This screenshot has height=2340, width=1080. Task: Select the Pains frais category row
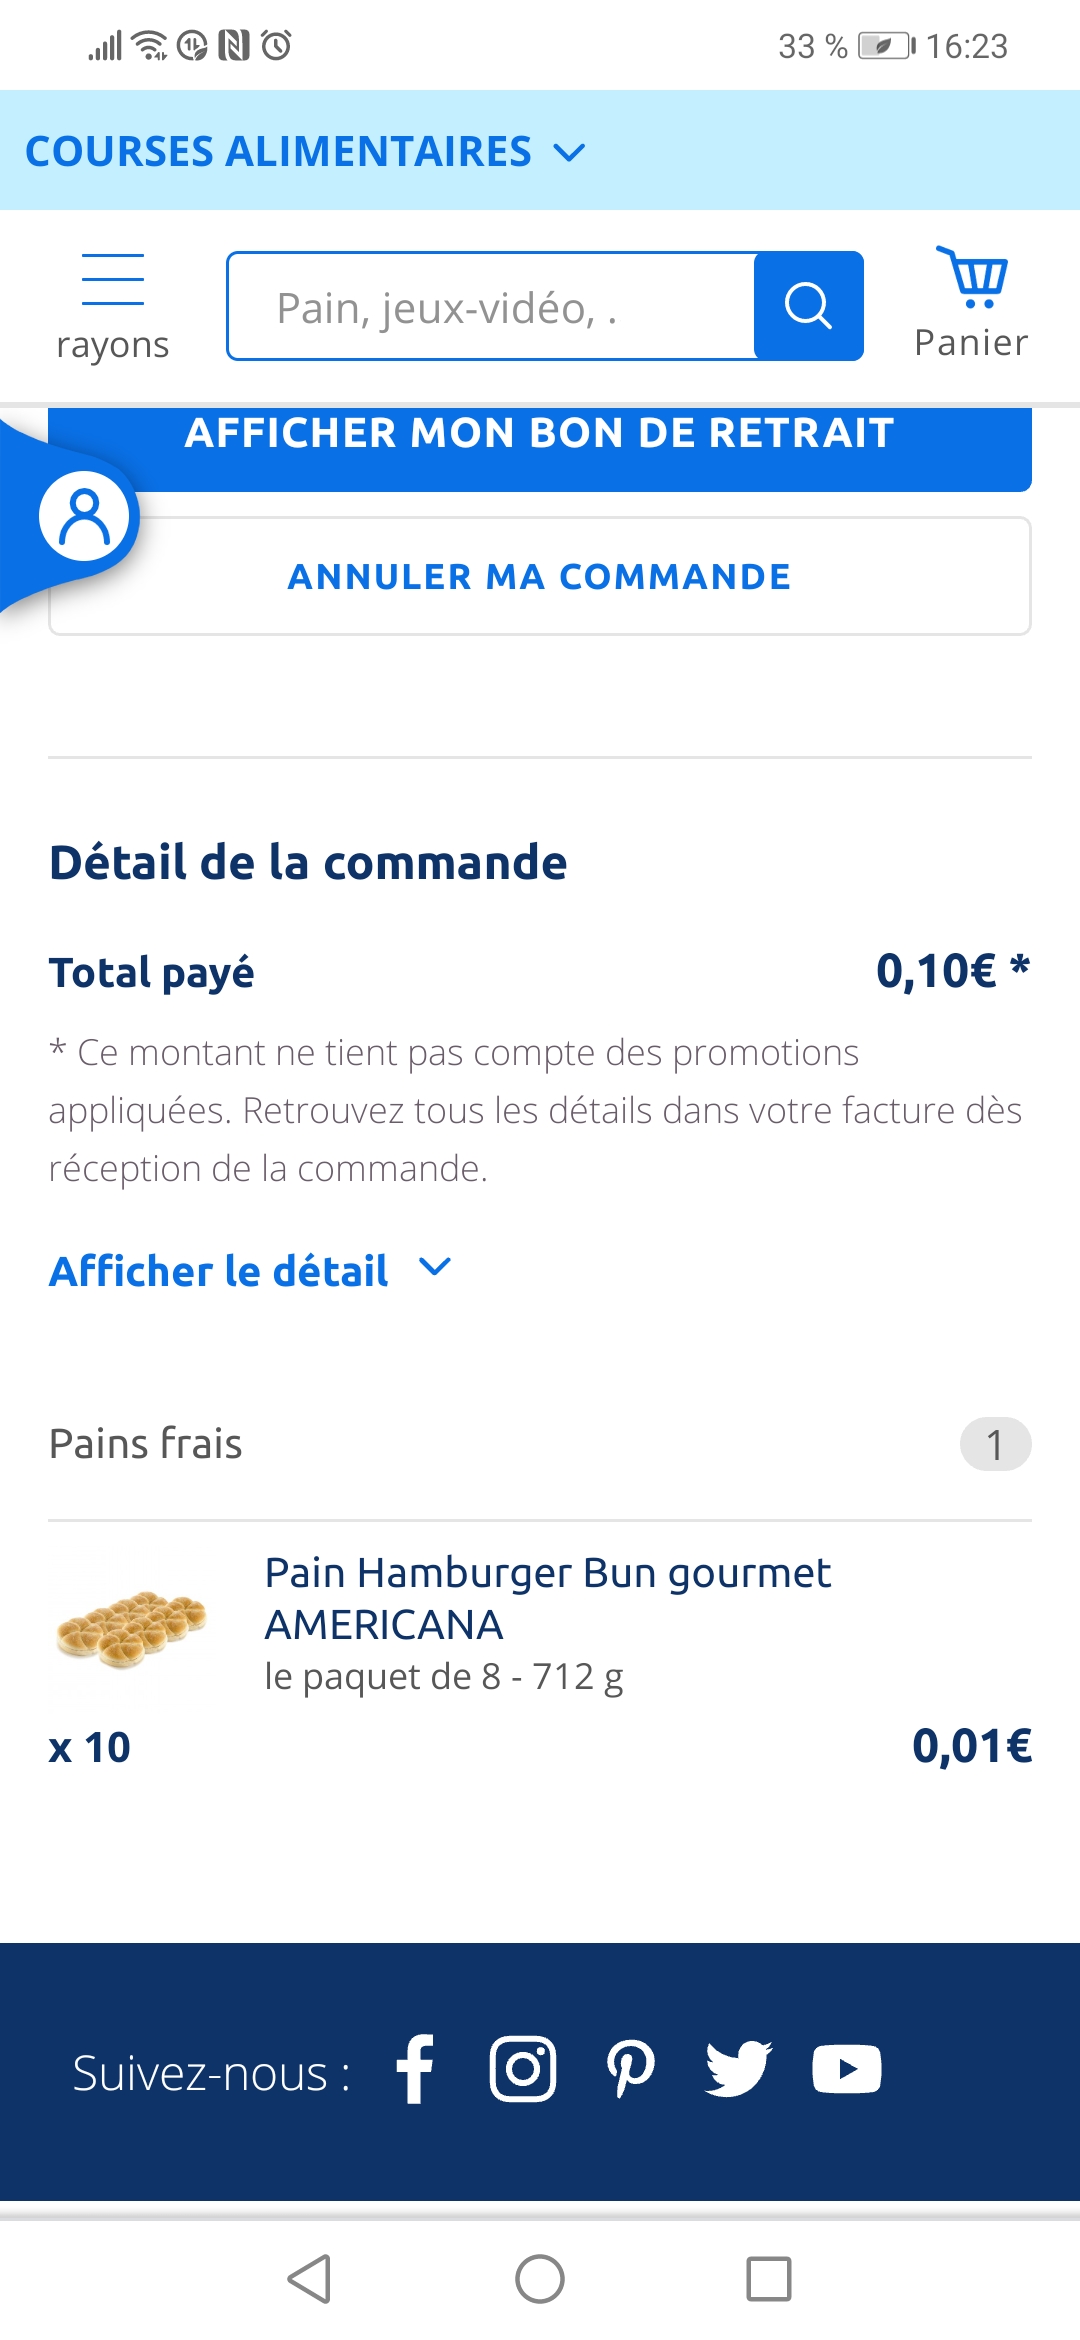click(x=540, y=1444)
